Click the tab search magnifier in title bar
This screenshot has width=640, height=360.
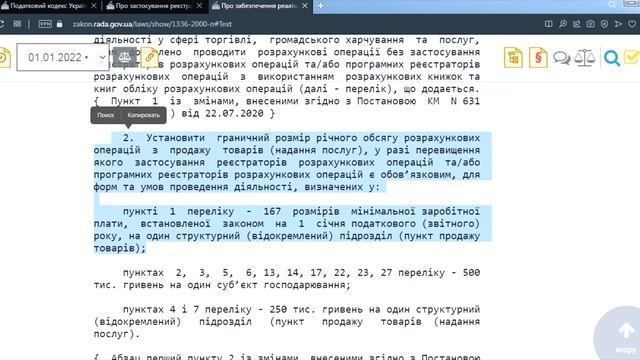click(612, 5)
